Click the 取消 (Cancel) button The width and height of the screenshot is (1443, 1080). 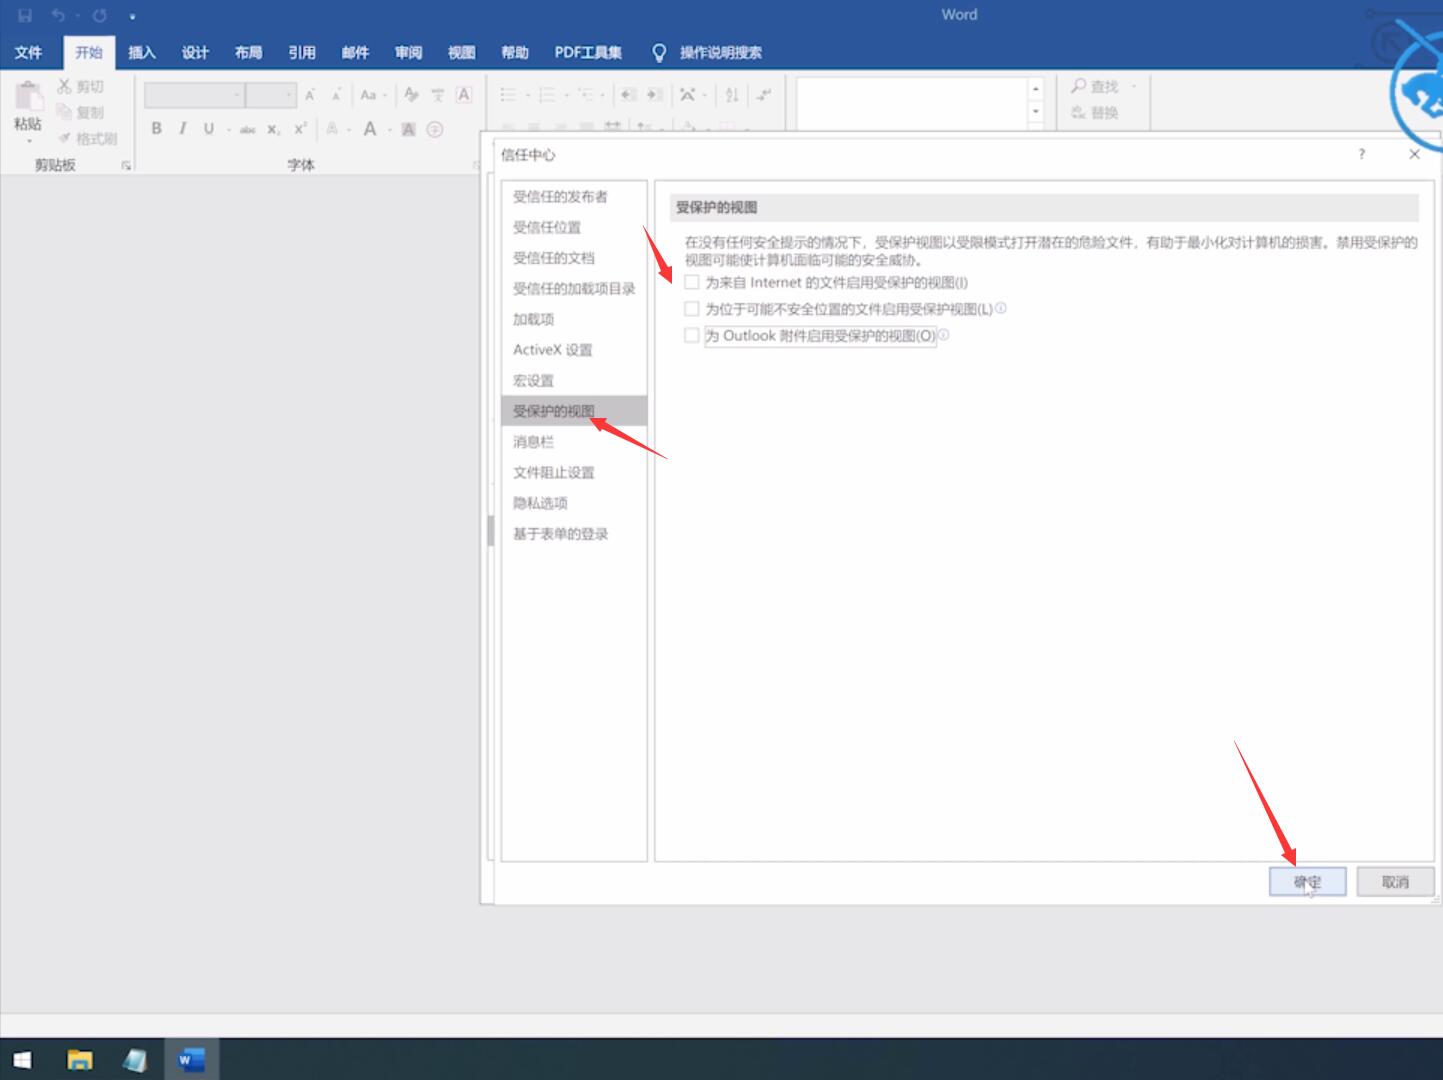tap(1395, 881)
